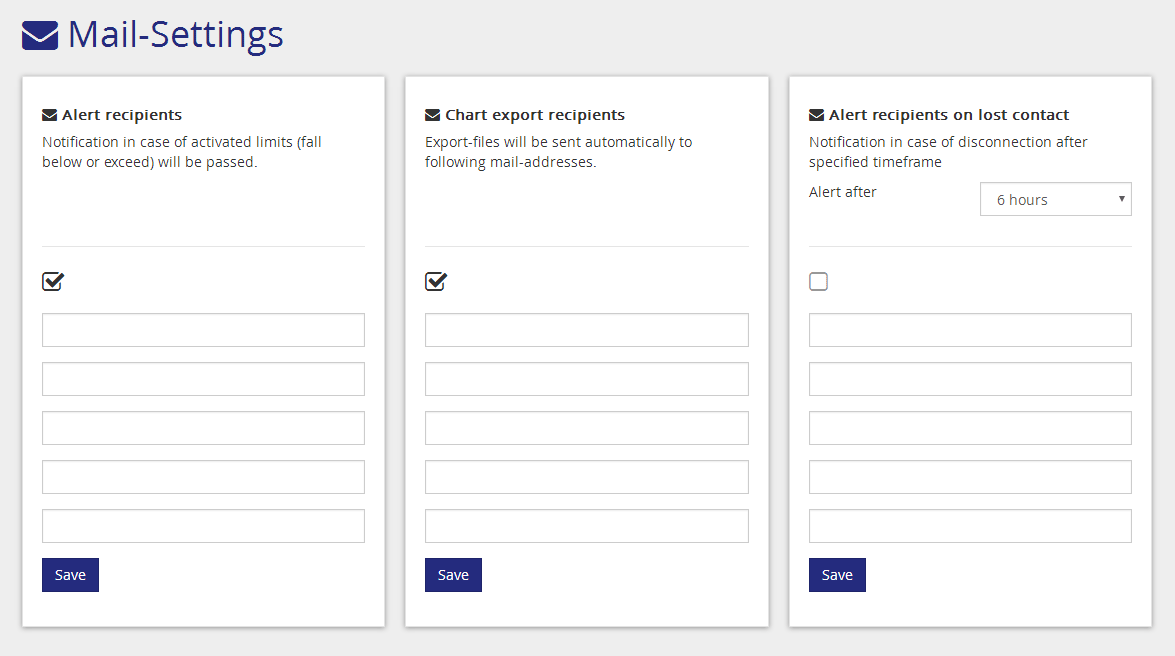
Task: Save the Alert recipients settings
Action: [70, 575]
